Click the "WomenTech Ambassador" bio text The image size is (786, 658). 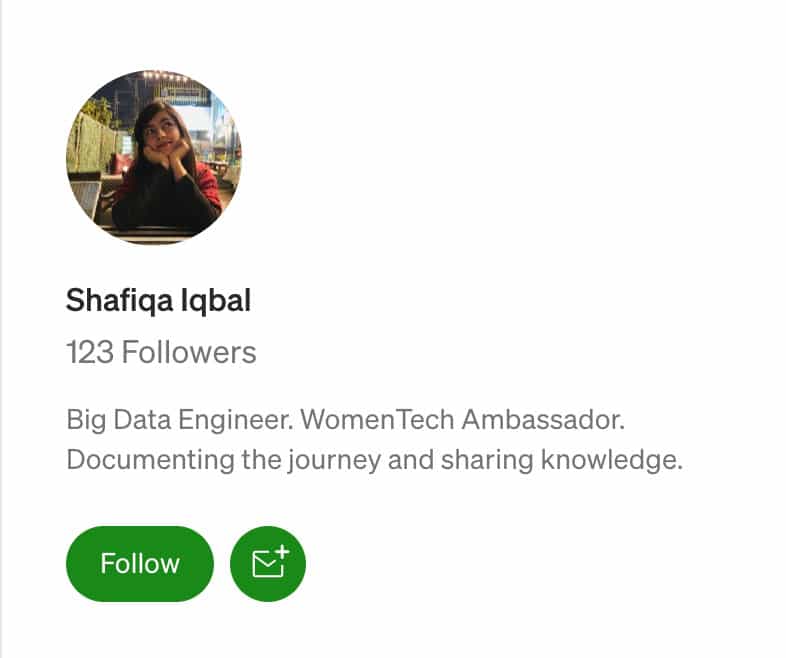point(462,419)
